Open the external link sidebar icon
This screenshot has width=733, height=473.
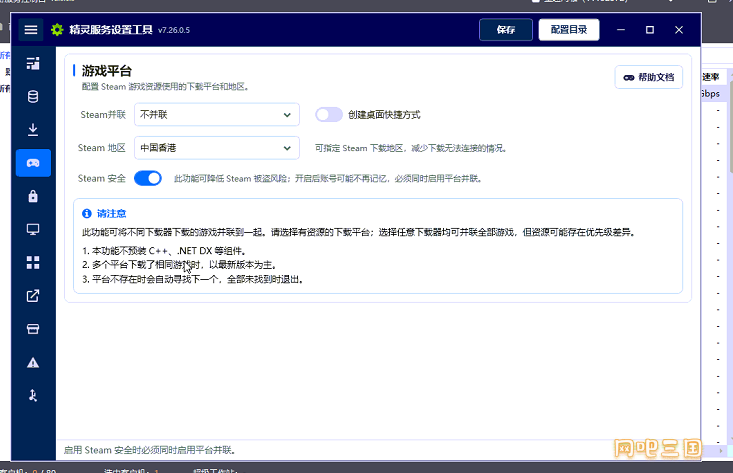tap(33, 296)
